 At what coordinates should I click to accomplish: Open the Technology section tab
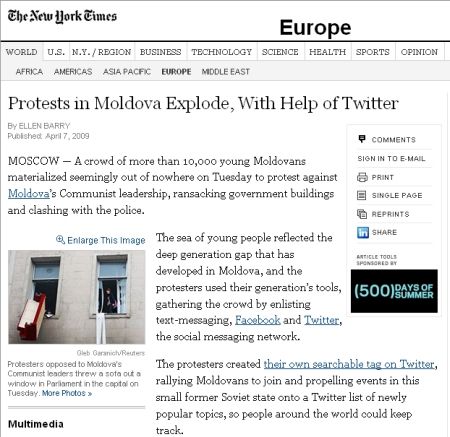point(222,52)
